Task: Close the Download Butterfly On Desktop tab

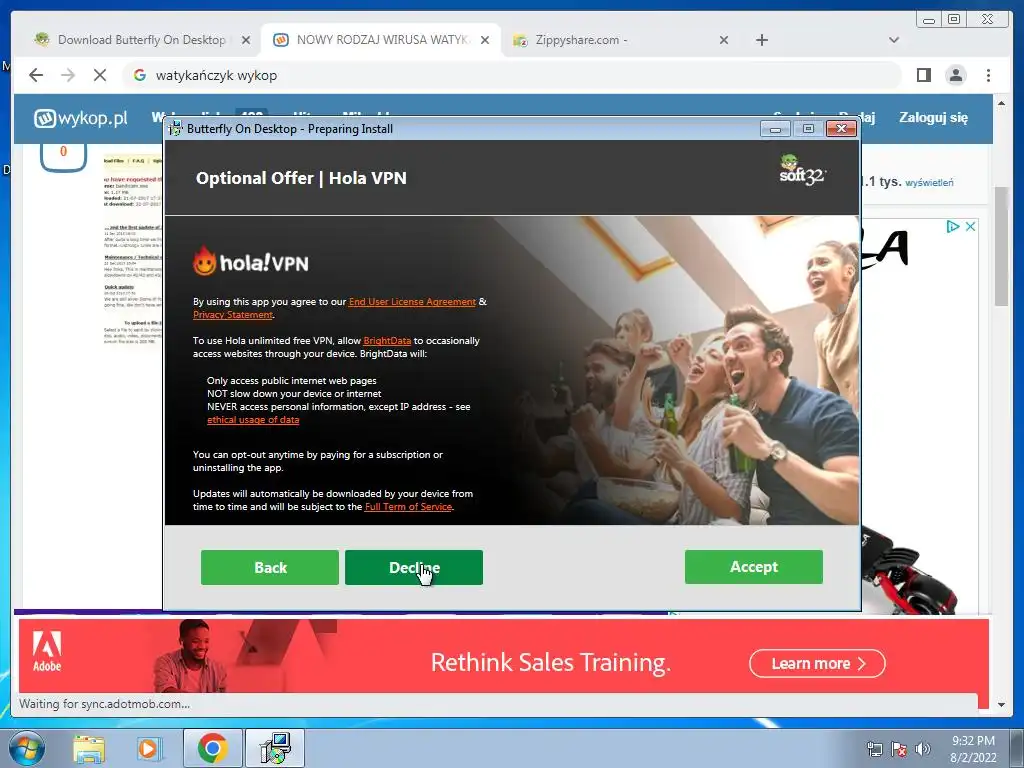Action: (246, 40)
